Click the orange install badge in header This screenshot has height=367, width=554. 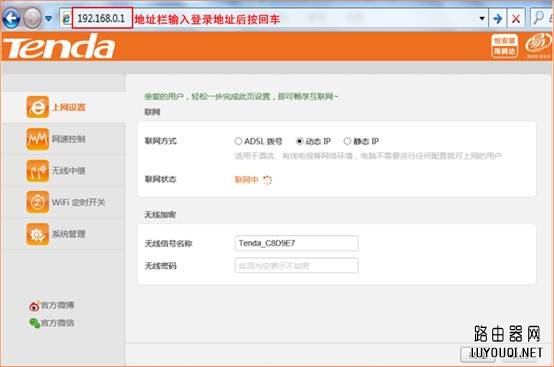[505, 46]
